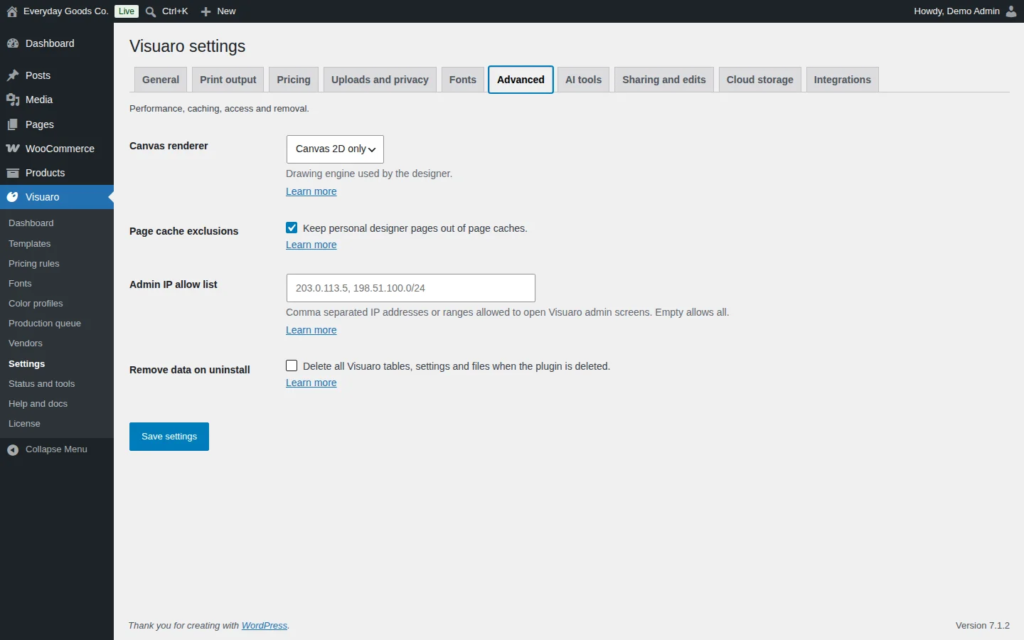This screenshot has height=640, width=1024.
Task: Click the Collapse Menu arrow icon
Action: [x=13, y=449]
